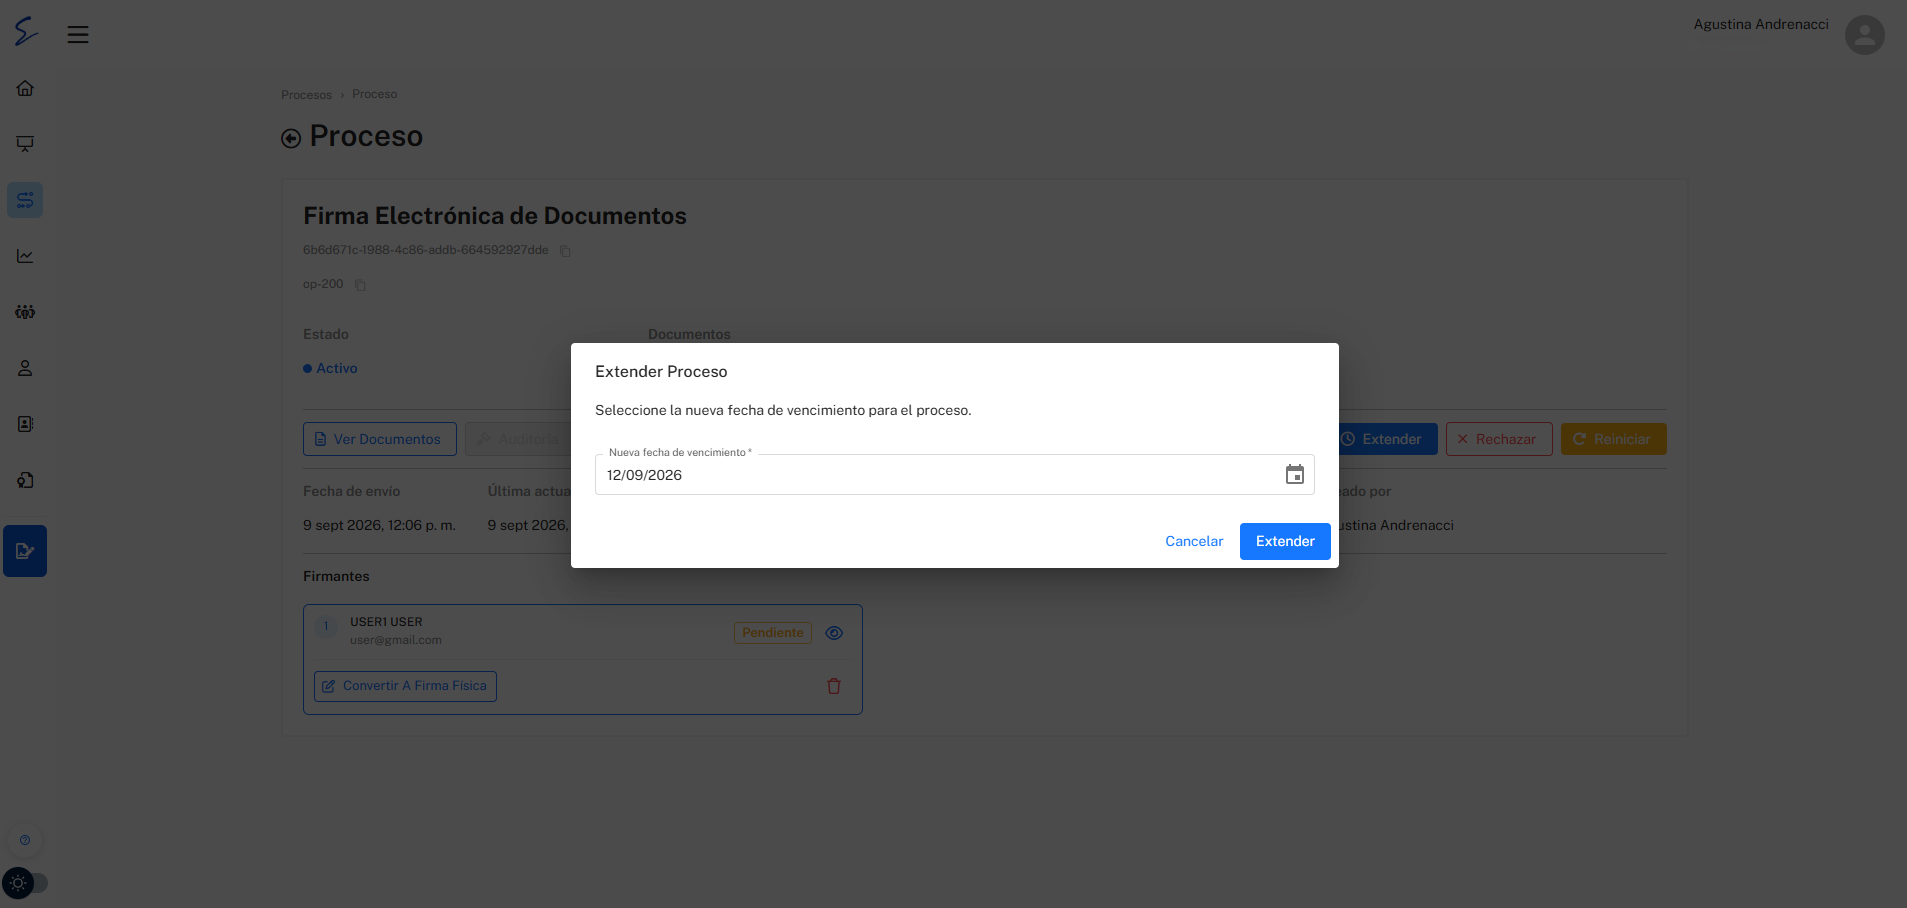Open the help icon in sidebar
This screenshot has height=908, width=1907.
tap(25, 840)
